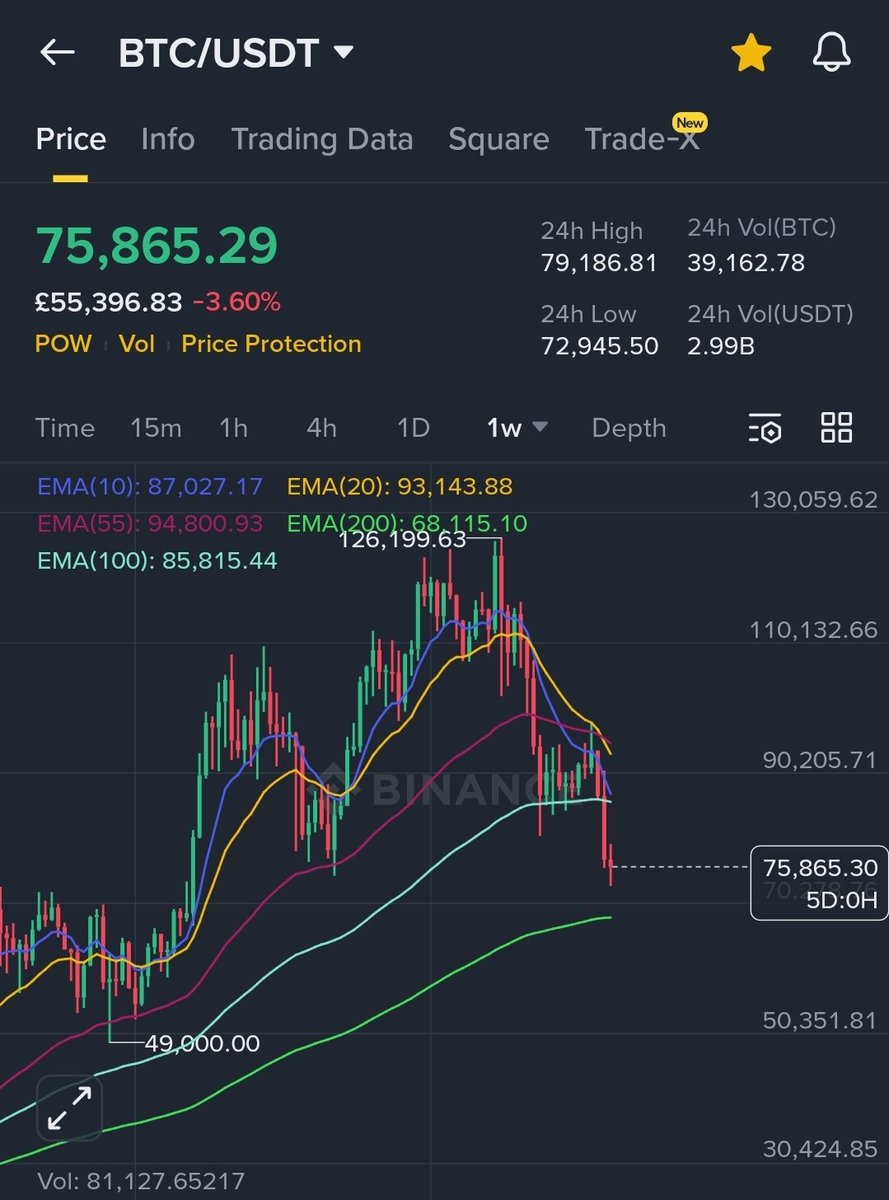This screenshot has width=889, height=1200.
Task: Tap the EMA(100) indicator label
Action: (x=157, y=561)
